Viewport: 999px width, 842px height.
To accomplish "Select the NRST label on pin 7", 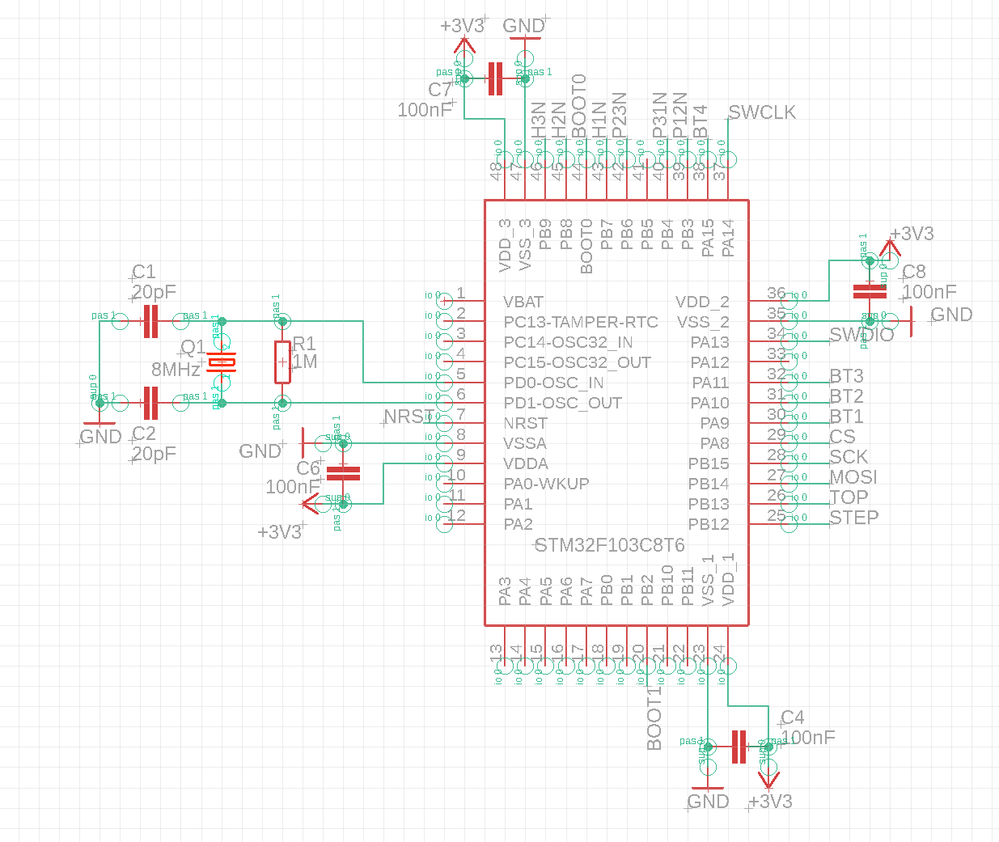I will point(407,417).
